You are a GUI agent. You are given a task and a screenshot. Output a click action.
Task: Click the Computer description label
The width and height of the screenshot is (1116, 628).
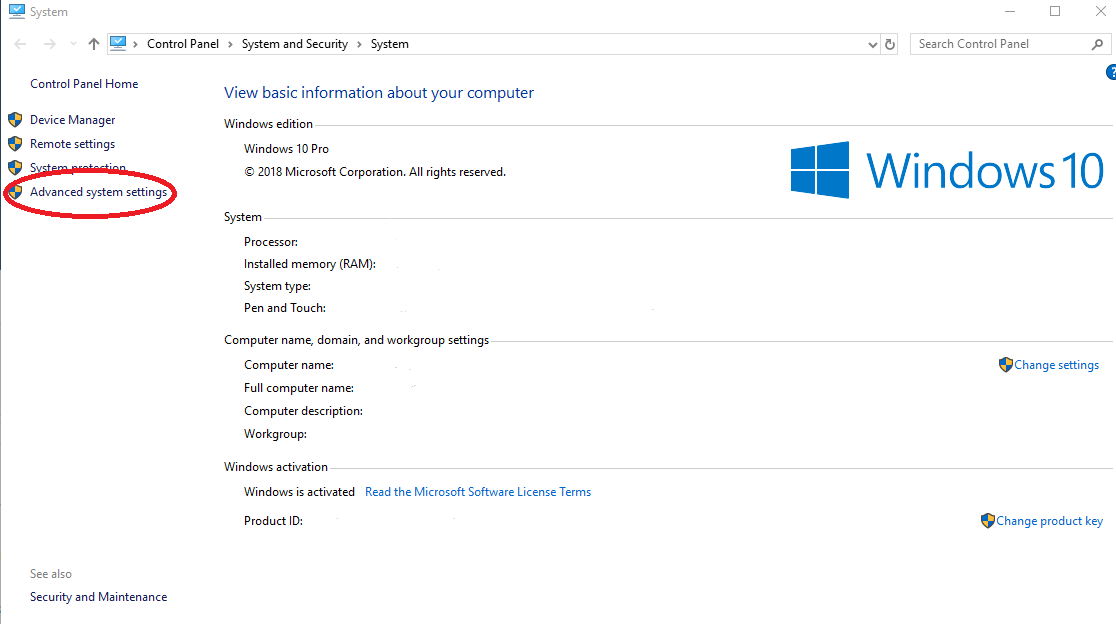[303, 411]
